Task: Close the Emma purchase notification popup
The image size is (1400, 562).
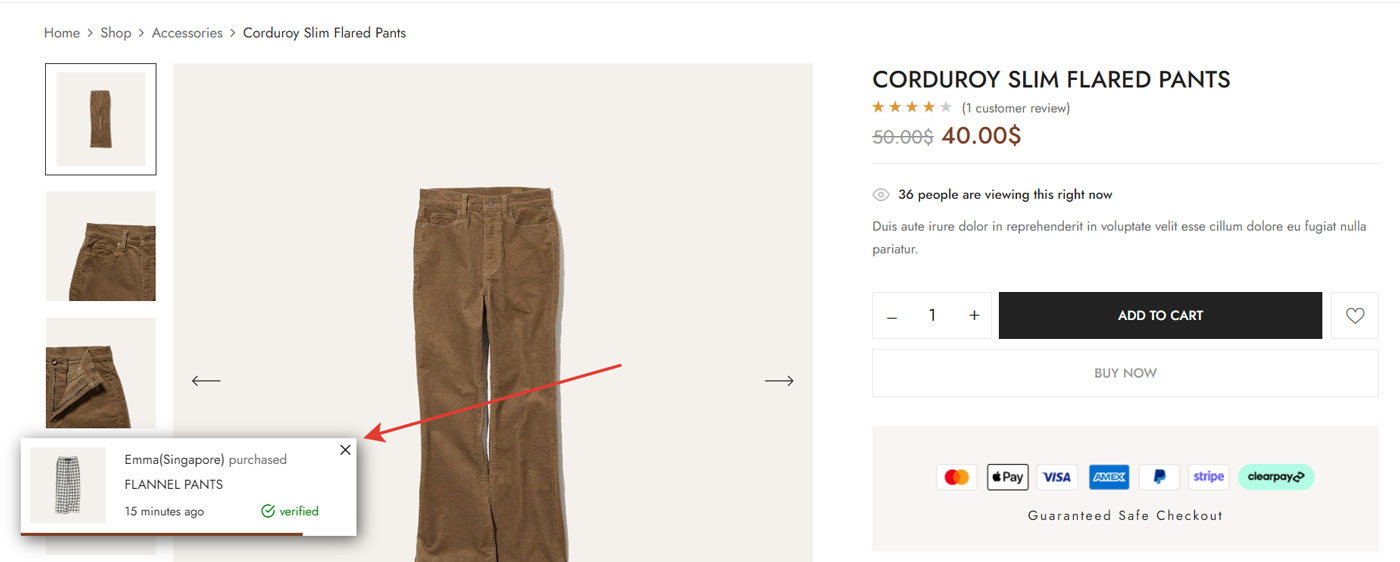Action: click(345, 450)
